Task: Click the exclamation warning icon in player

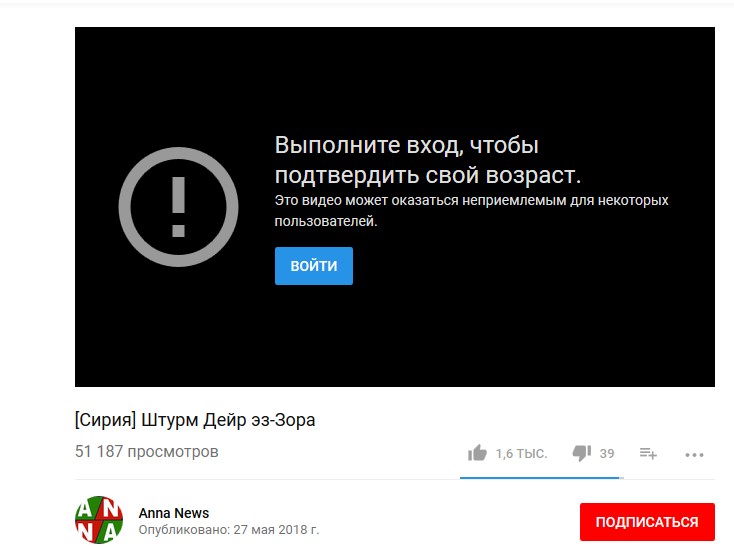Action: 179,207
